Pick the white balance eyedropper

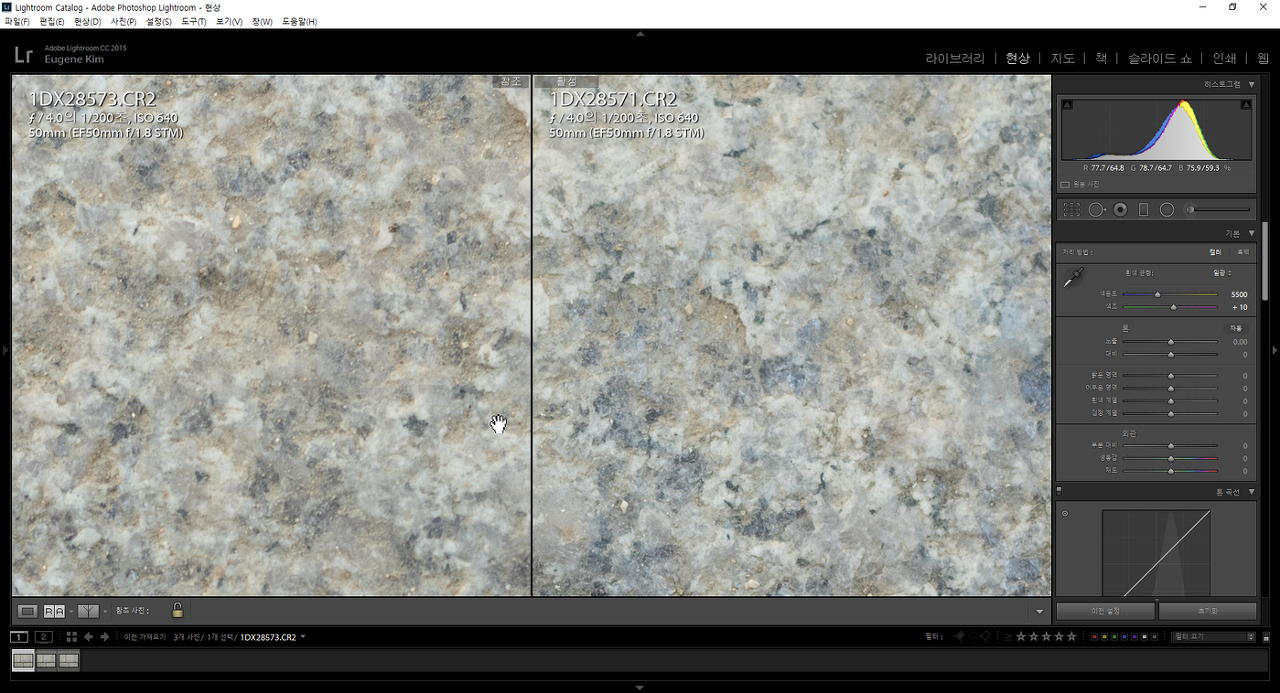(x=1073, y=278)
